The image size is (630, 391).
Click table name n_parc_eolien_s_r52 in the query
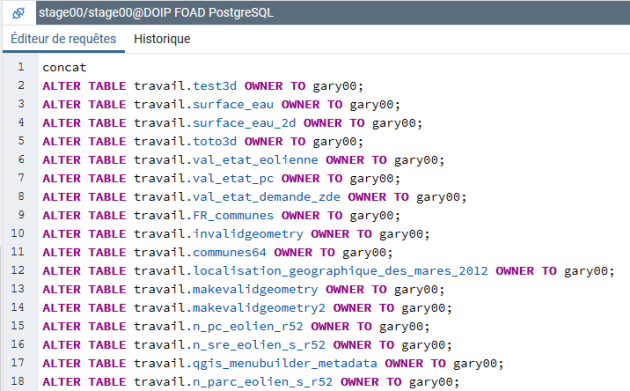pos(263,382)
